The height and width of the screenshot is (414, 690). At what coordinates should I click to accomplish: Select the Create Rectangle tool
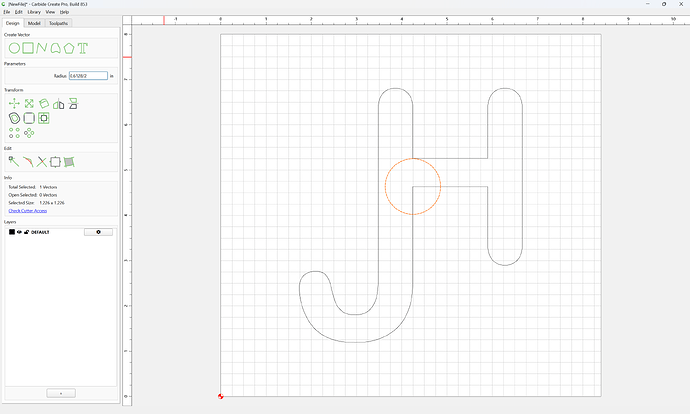[x=28, y=48]
